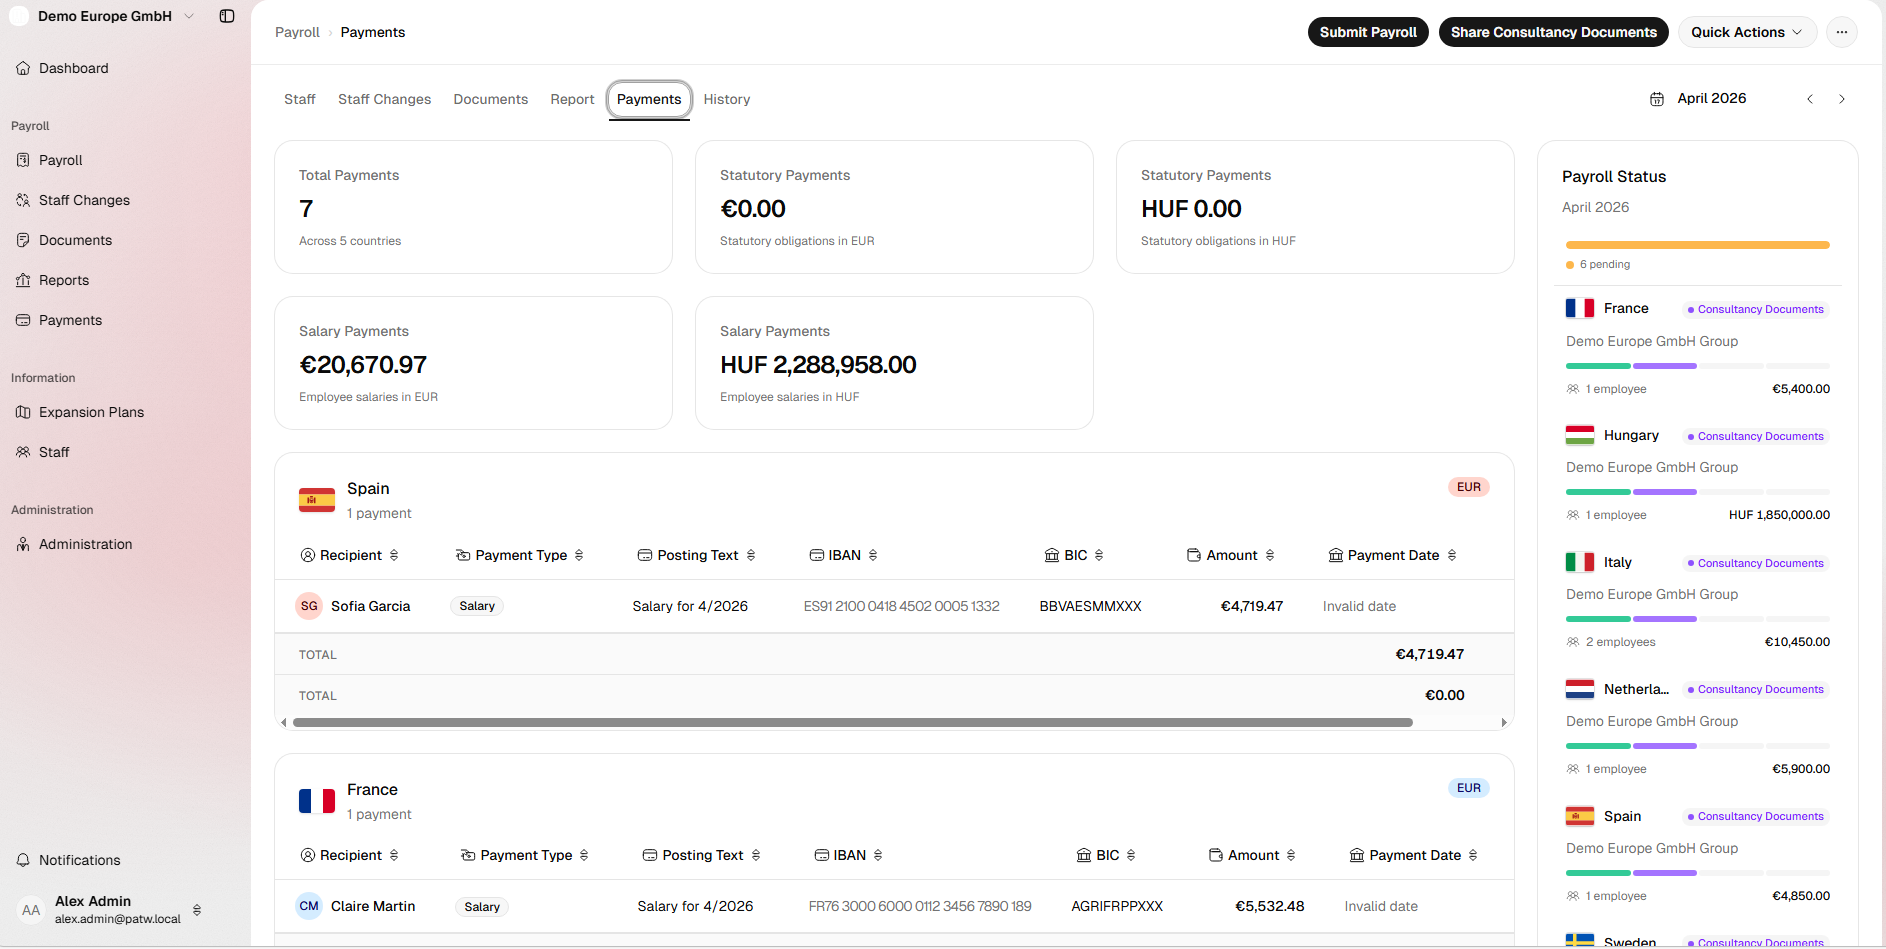The width and height of the screenshot is (1886, 949).
Task: Click the Staff Changes sidebar icon
Action: tap(23, 200)
